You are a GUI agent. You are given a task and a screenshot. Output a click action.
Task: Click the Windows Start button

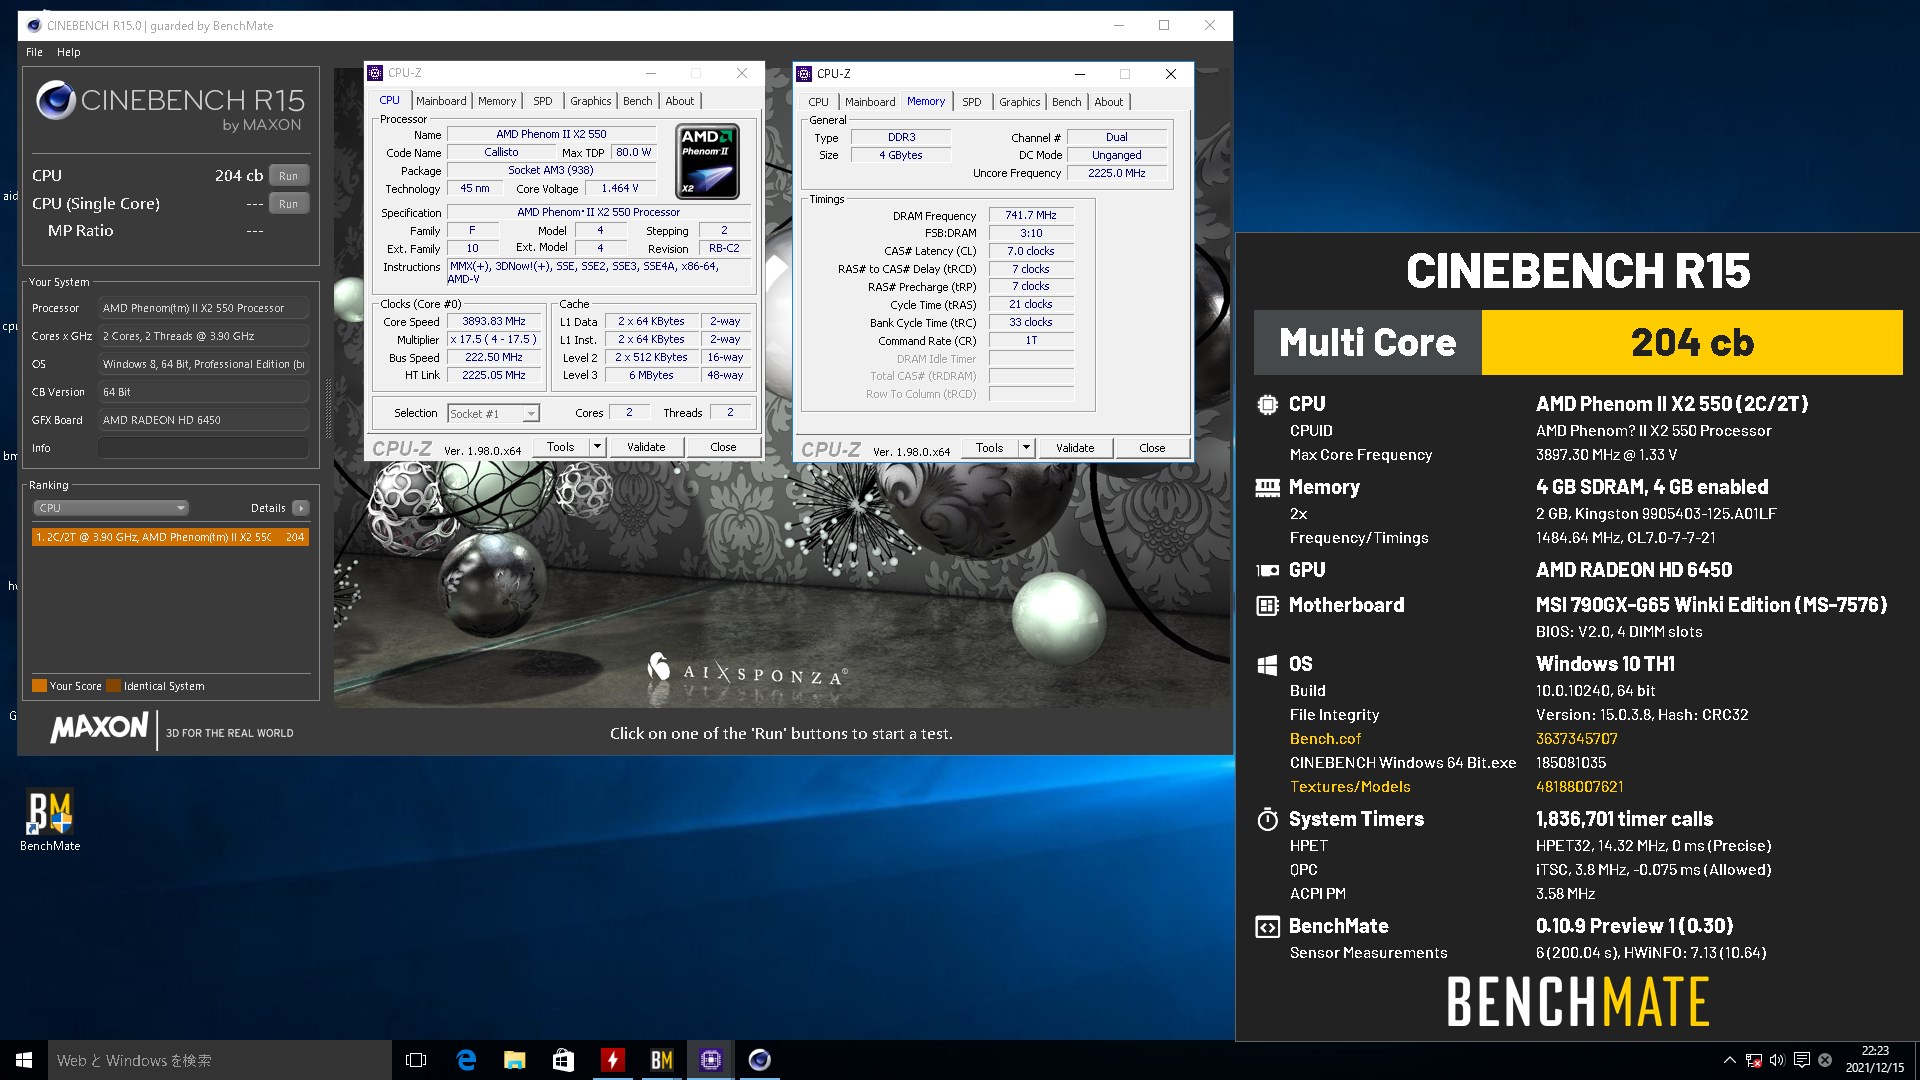[24, 1060]
